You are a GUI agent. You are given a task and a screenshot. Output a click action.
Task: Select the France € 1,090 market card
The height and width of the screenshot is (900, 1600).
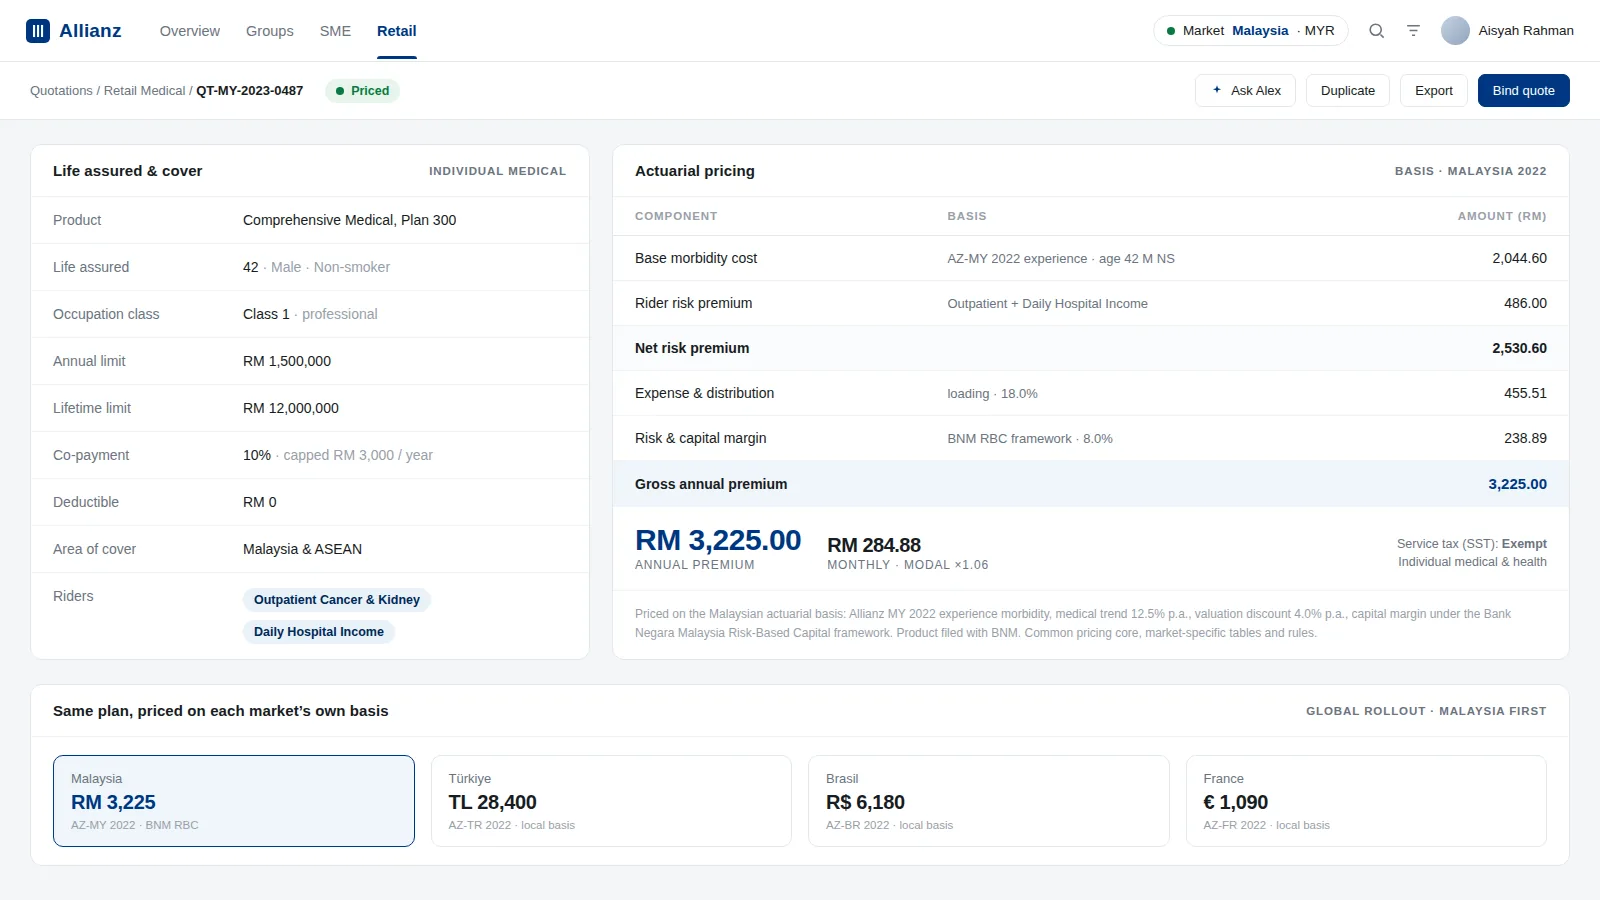click(1366, 801)
